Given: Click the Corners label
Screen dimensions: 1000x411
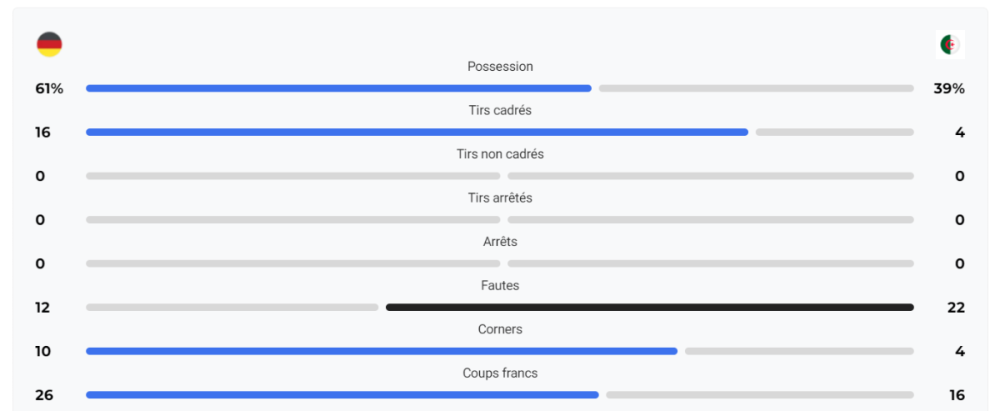Looking at the screenshot, I should (x=500, y=329).
